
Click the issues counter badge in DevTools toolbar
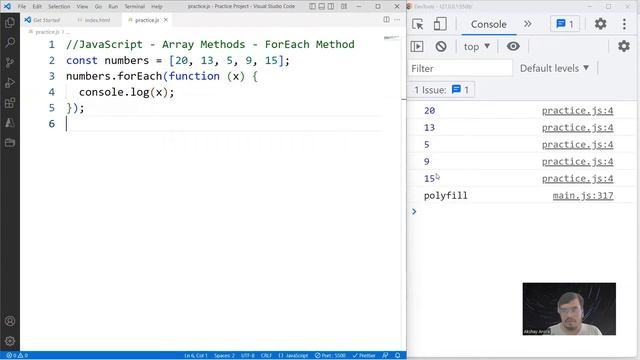(x=565, y=24)
